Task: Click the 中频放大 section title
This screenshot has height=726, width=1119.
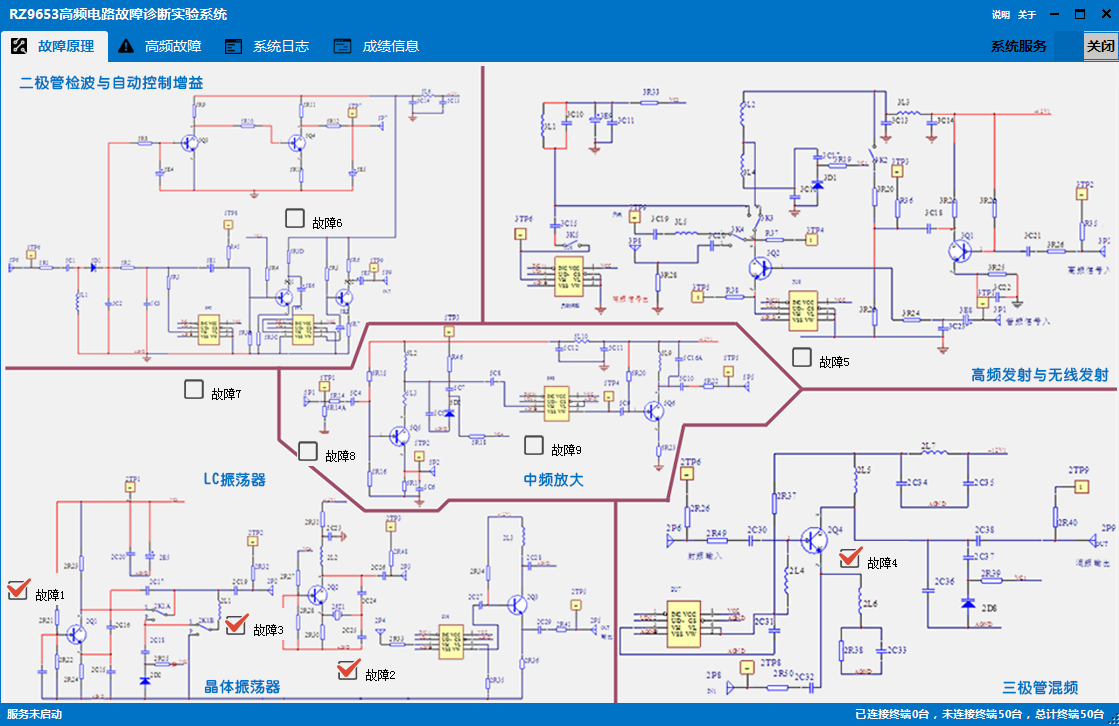Action: [x=553, y=480]
